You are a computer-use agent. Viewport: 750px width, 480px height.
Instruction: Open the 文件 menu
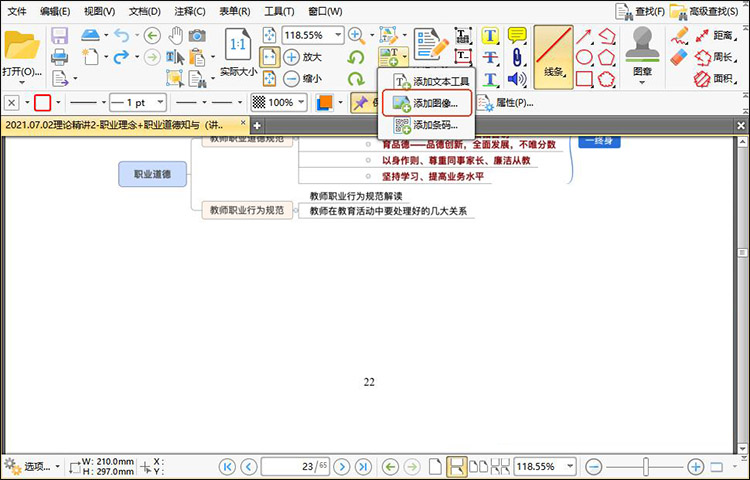click(17, 11)
